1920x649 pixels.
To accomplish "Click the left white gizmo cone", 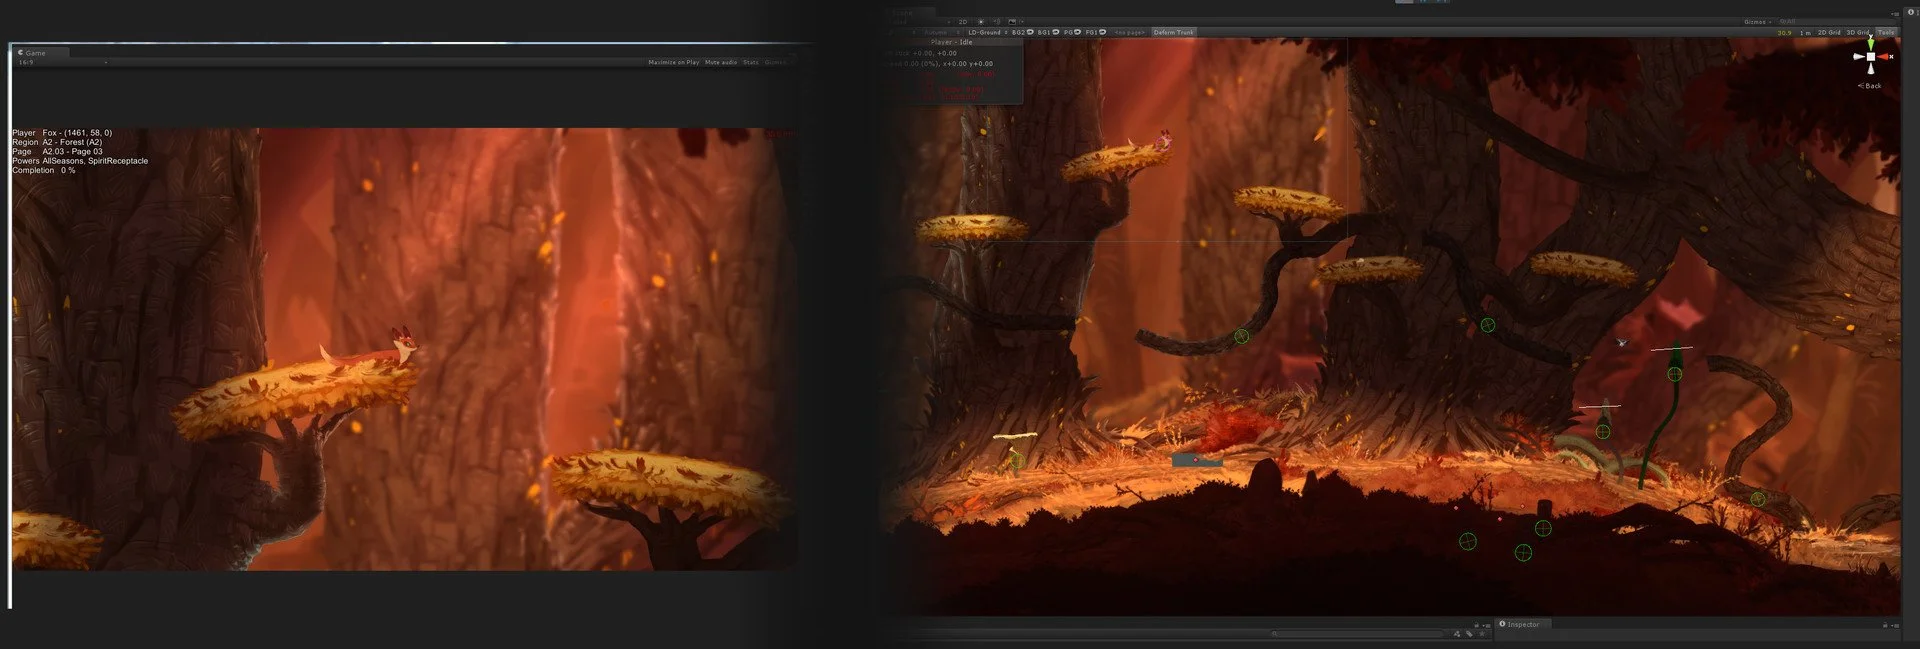I will pos(1859,57).
